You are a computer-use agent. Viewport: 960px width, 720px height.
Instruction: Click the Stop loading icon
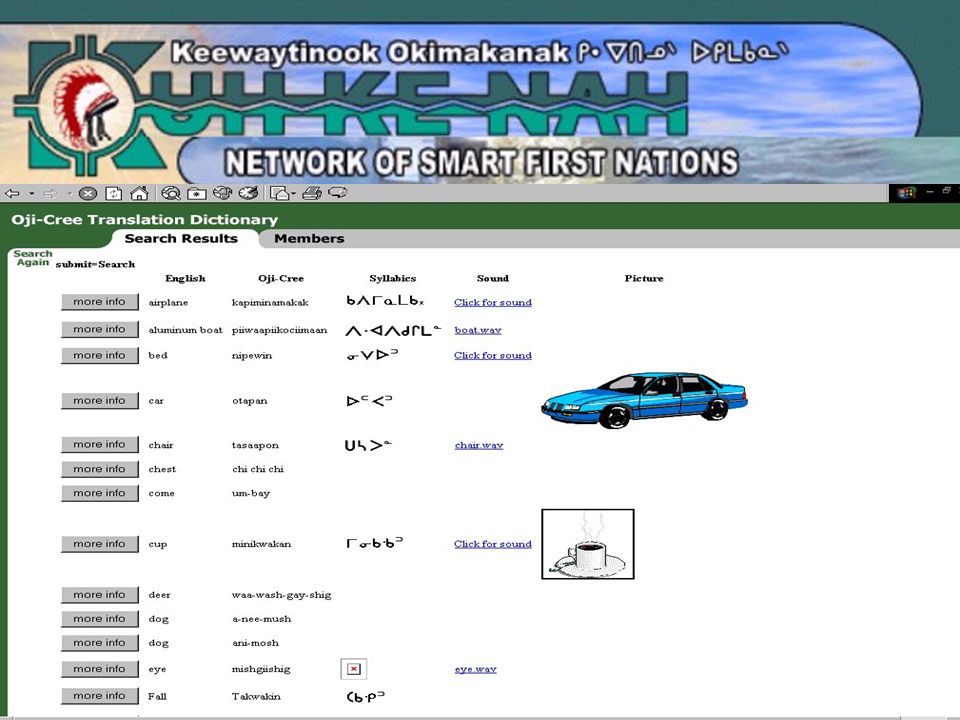(x=88, y=193)
